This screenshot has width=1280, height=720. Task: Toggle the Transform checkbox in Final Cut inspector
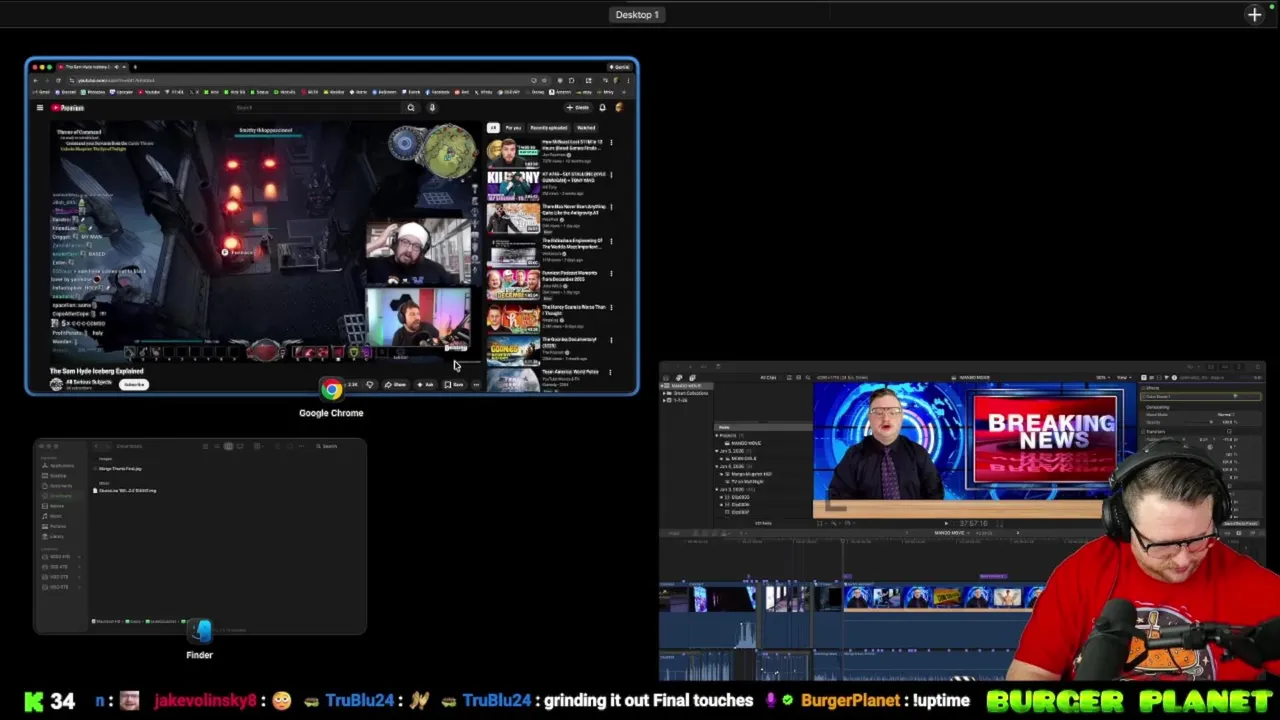point(1142,431)
